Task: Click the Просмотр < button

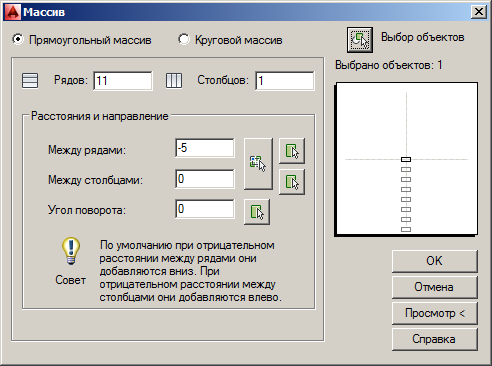Action: pyautogui.click(x=435, y=313)
